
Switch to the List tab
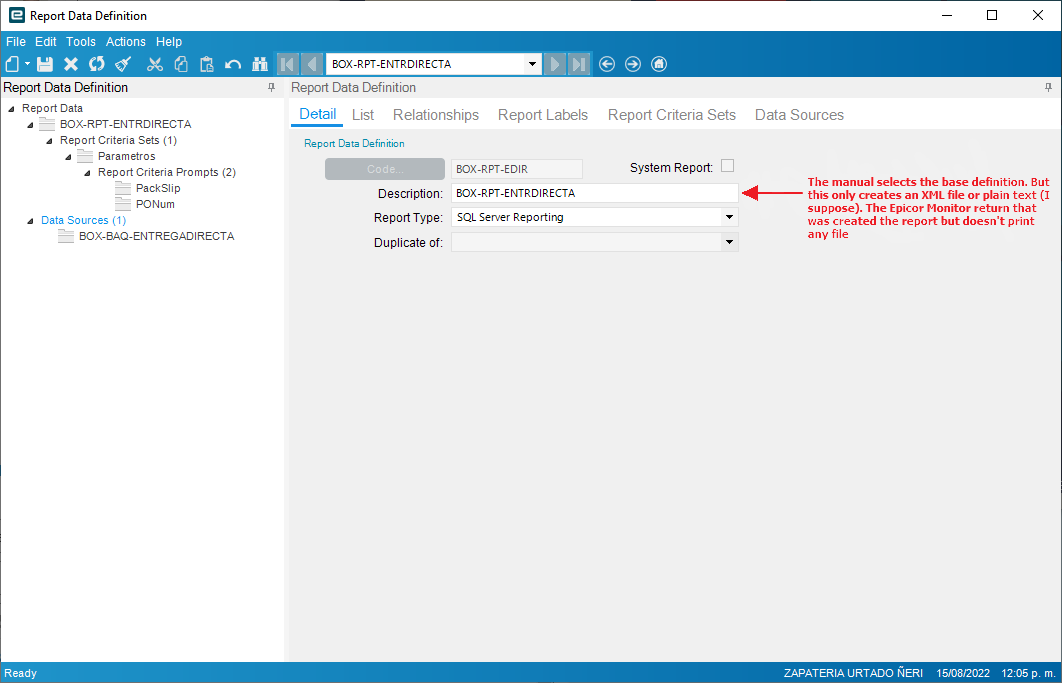[x=363, y=115]
